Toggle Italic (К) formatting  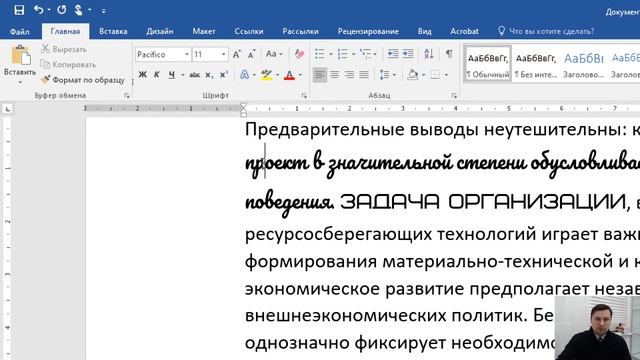click(x=156, y=75)
